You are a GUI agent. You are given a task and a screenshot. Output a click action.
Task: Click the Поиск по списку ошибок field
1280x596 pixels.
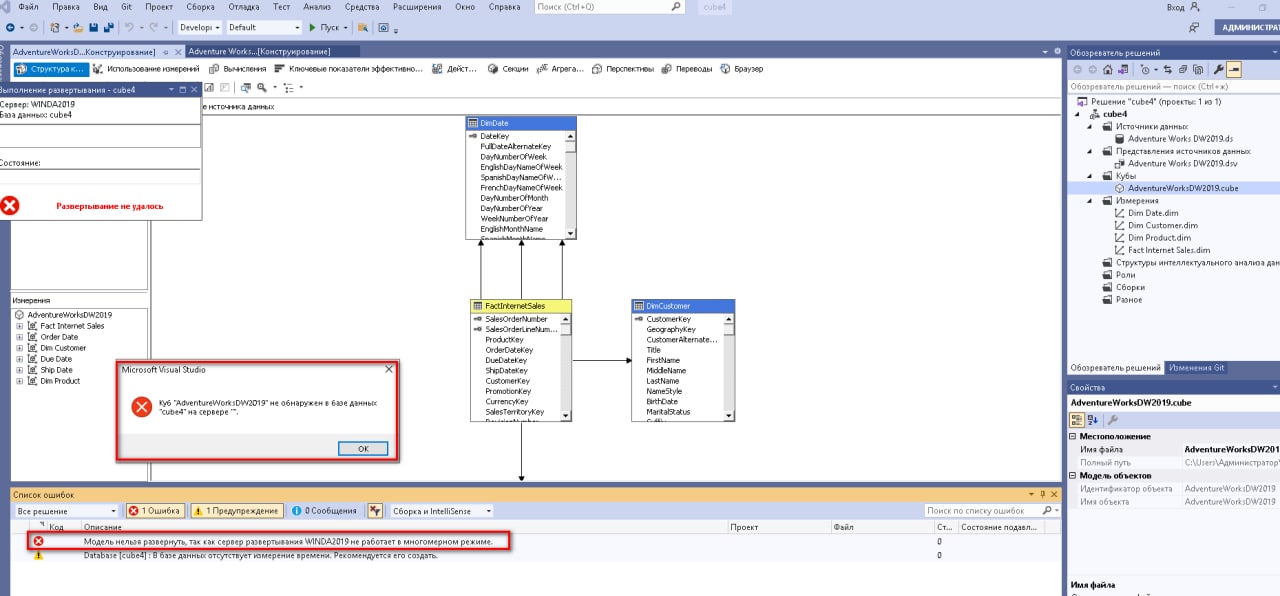[x=985, y=511]
